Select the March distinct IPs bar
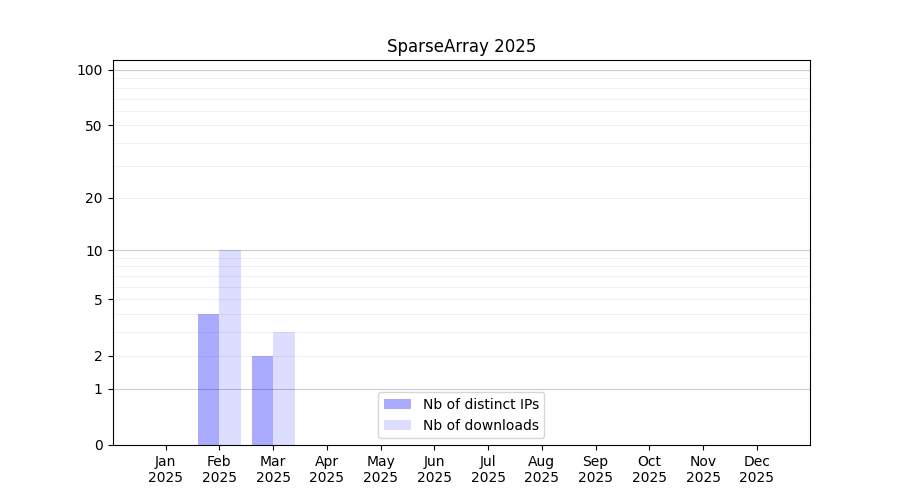 click(262, 400)
